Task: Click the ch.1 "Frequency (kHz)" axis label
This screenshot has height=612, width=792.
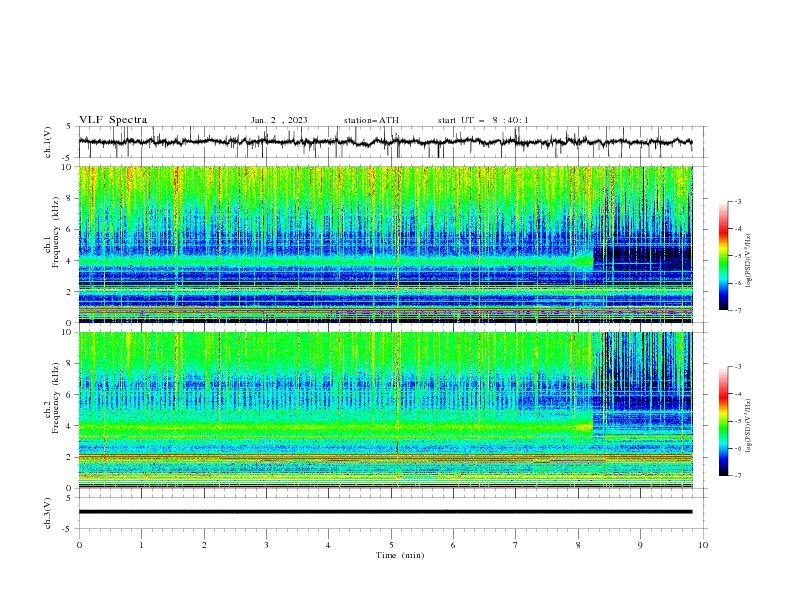Action: (x=56, y=233)
